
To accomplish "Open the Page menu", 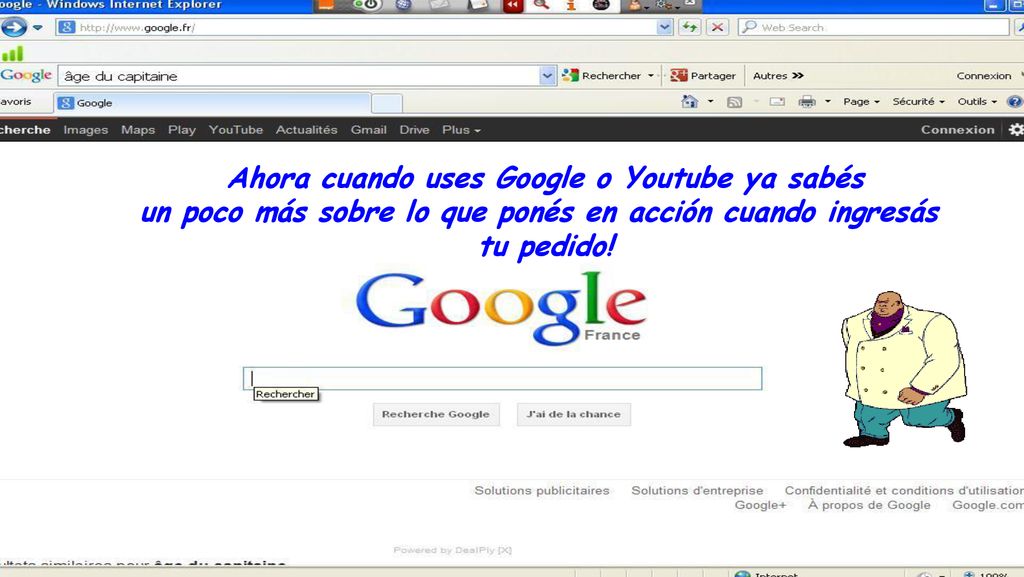I will coord(861,102).
